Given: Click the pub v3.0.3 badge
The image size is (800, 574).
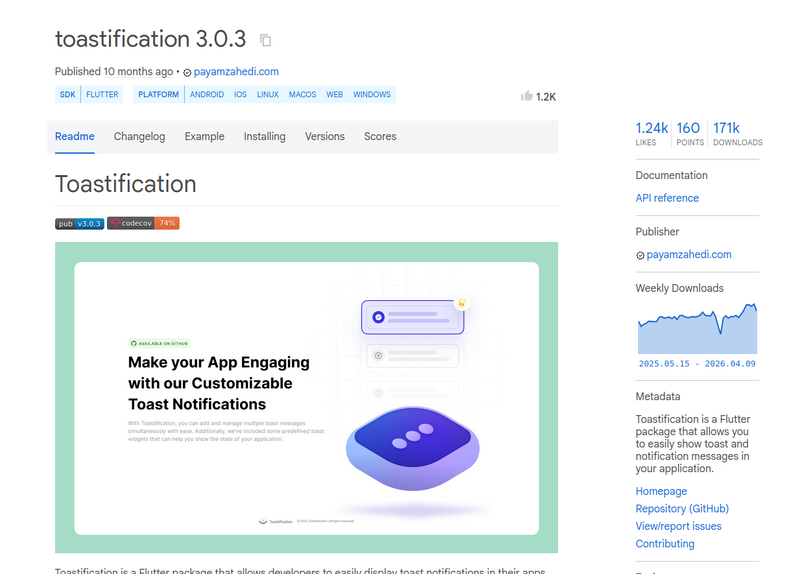Looking at the screenshot, I should point(80,223).
